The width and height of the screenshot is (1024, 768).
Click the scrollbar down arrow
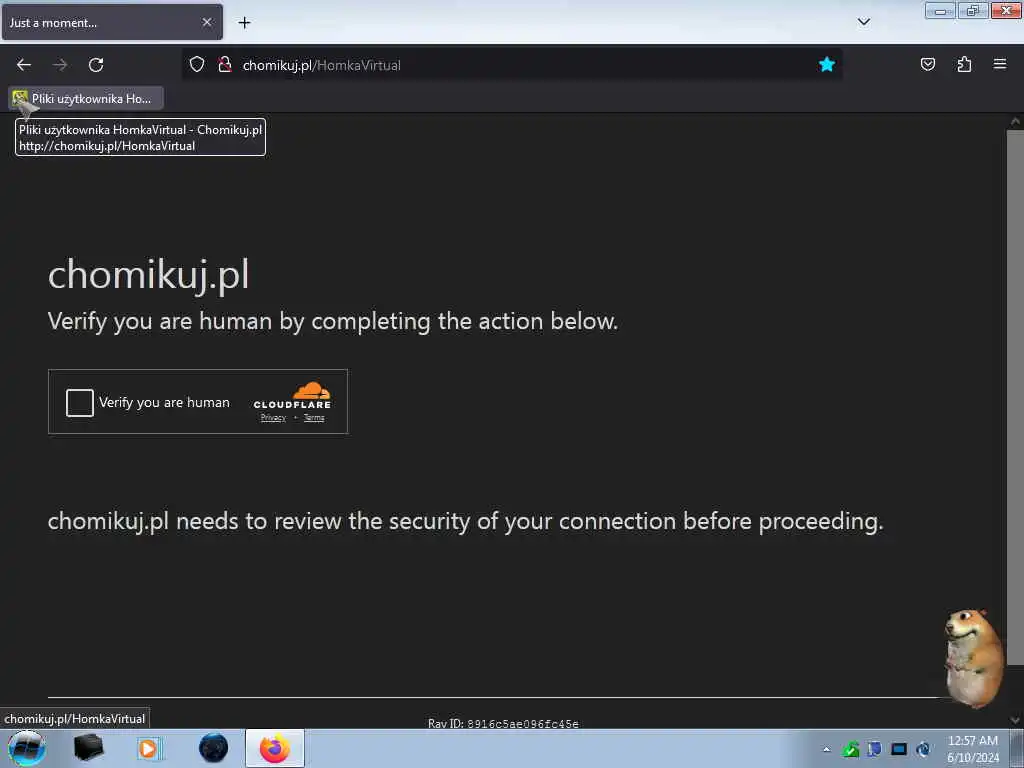(1015, 720)
